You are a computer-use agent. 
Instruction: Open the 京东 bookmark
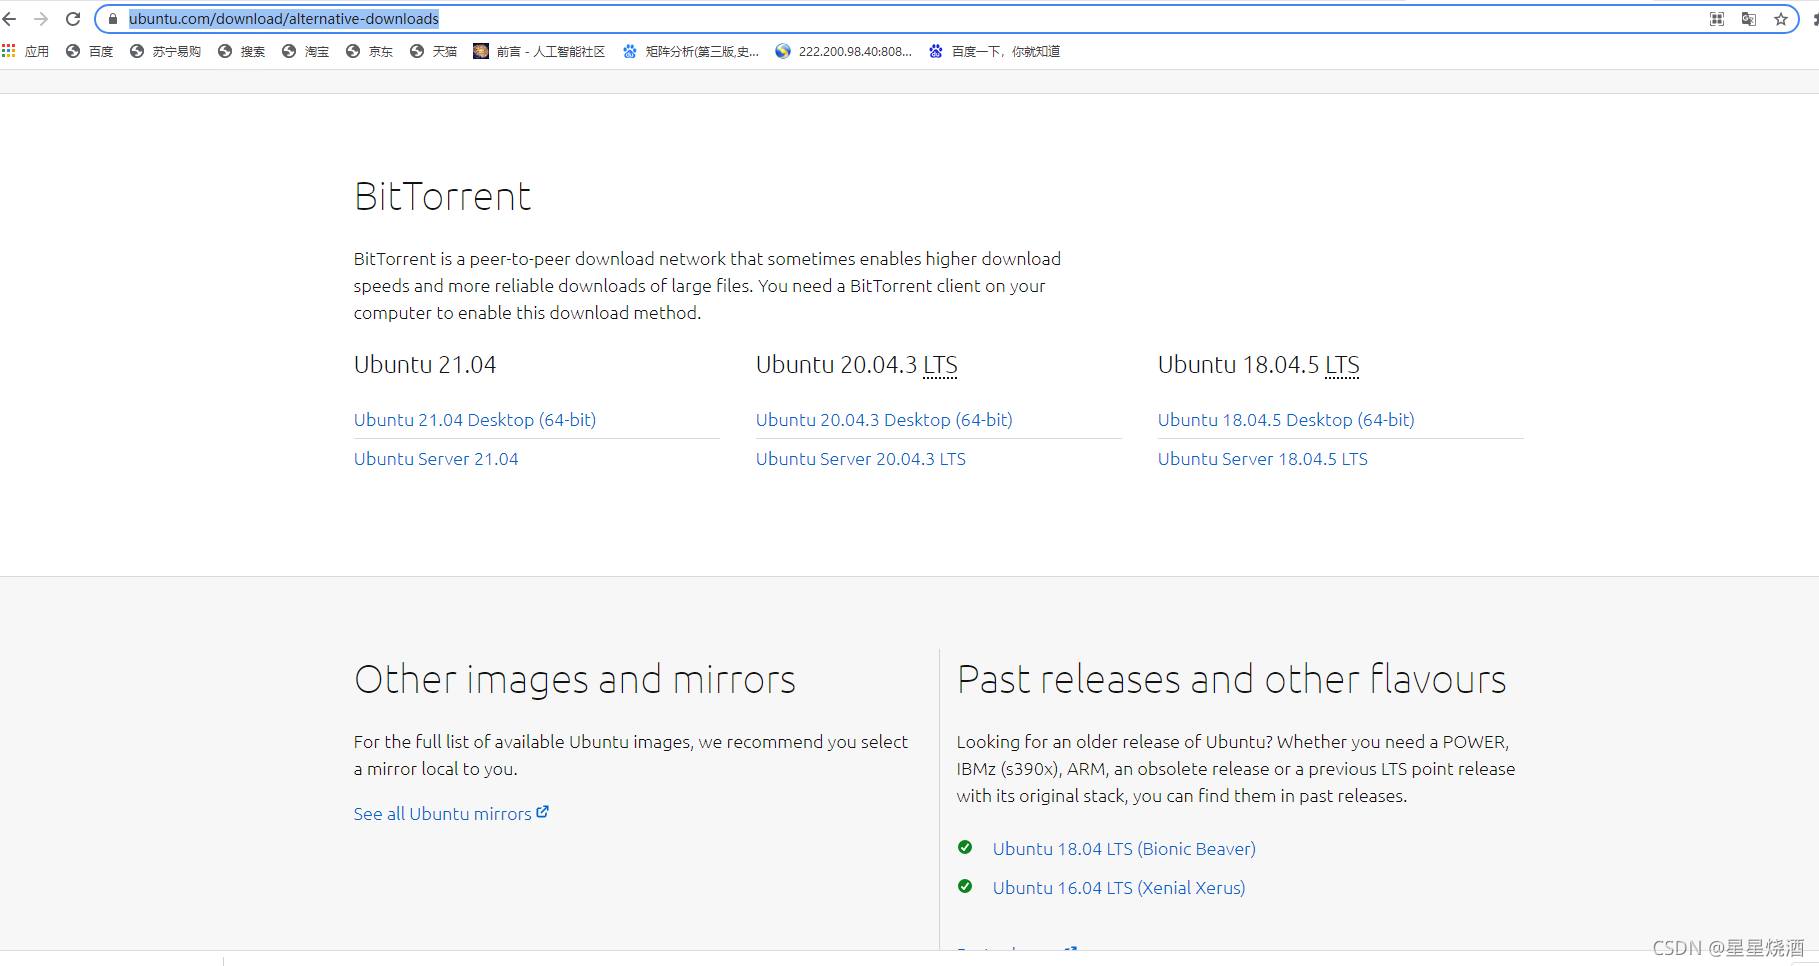pos(370,51)
